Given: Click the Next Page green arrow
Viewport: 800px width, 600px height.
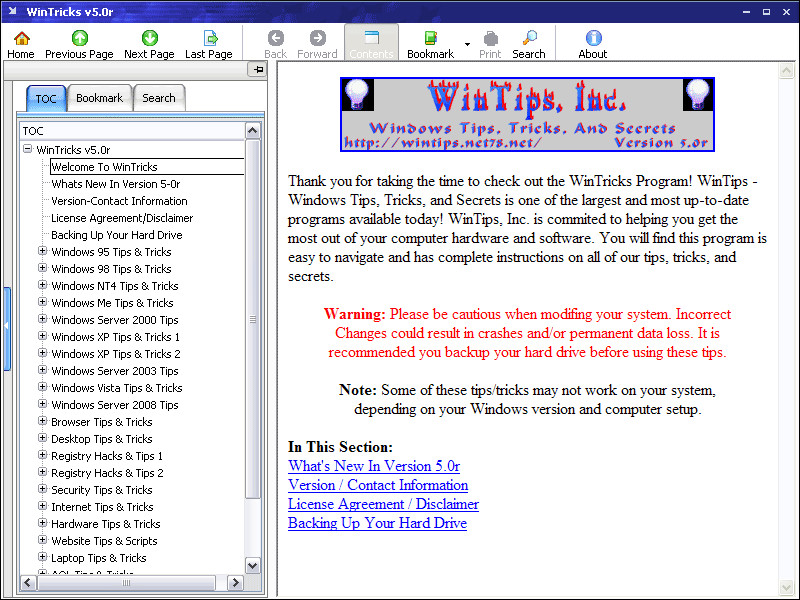Looking at the screenshot, I should pyautogui.click(x=149, y=38).
